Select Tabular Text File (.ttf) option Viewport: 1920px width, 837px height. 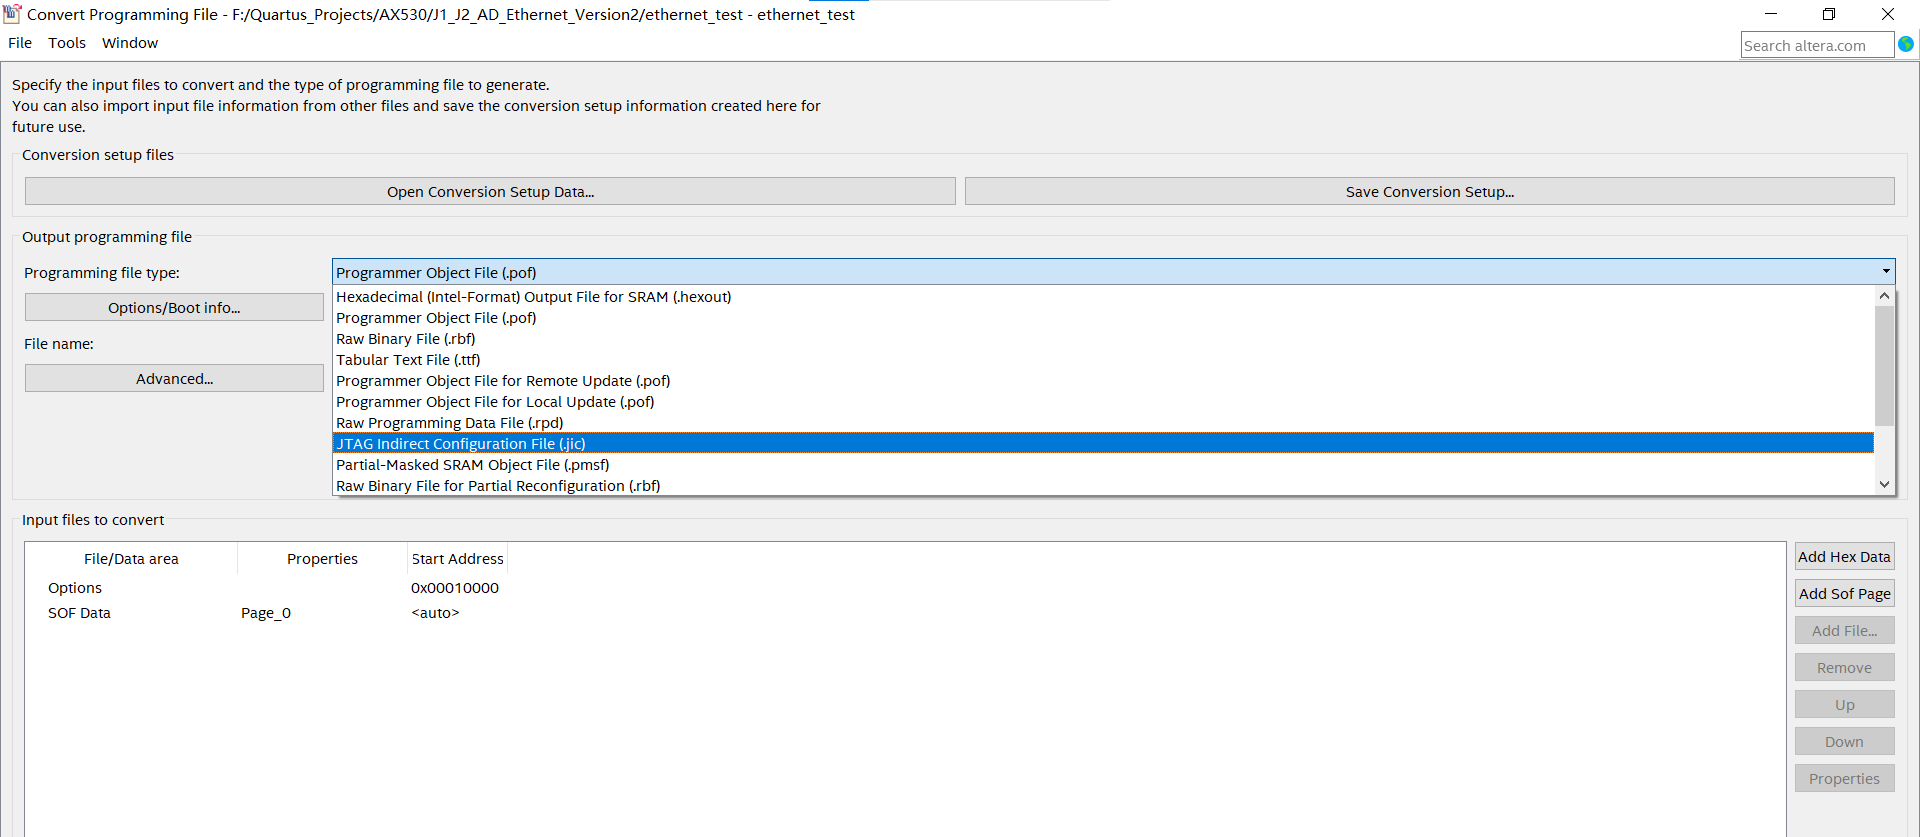pos(408,360)
